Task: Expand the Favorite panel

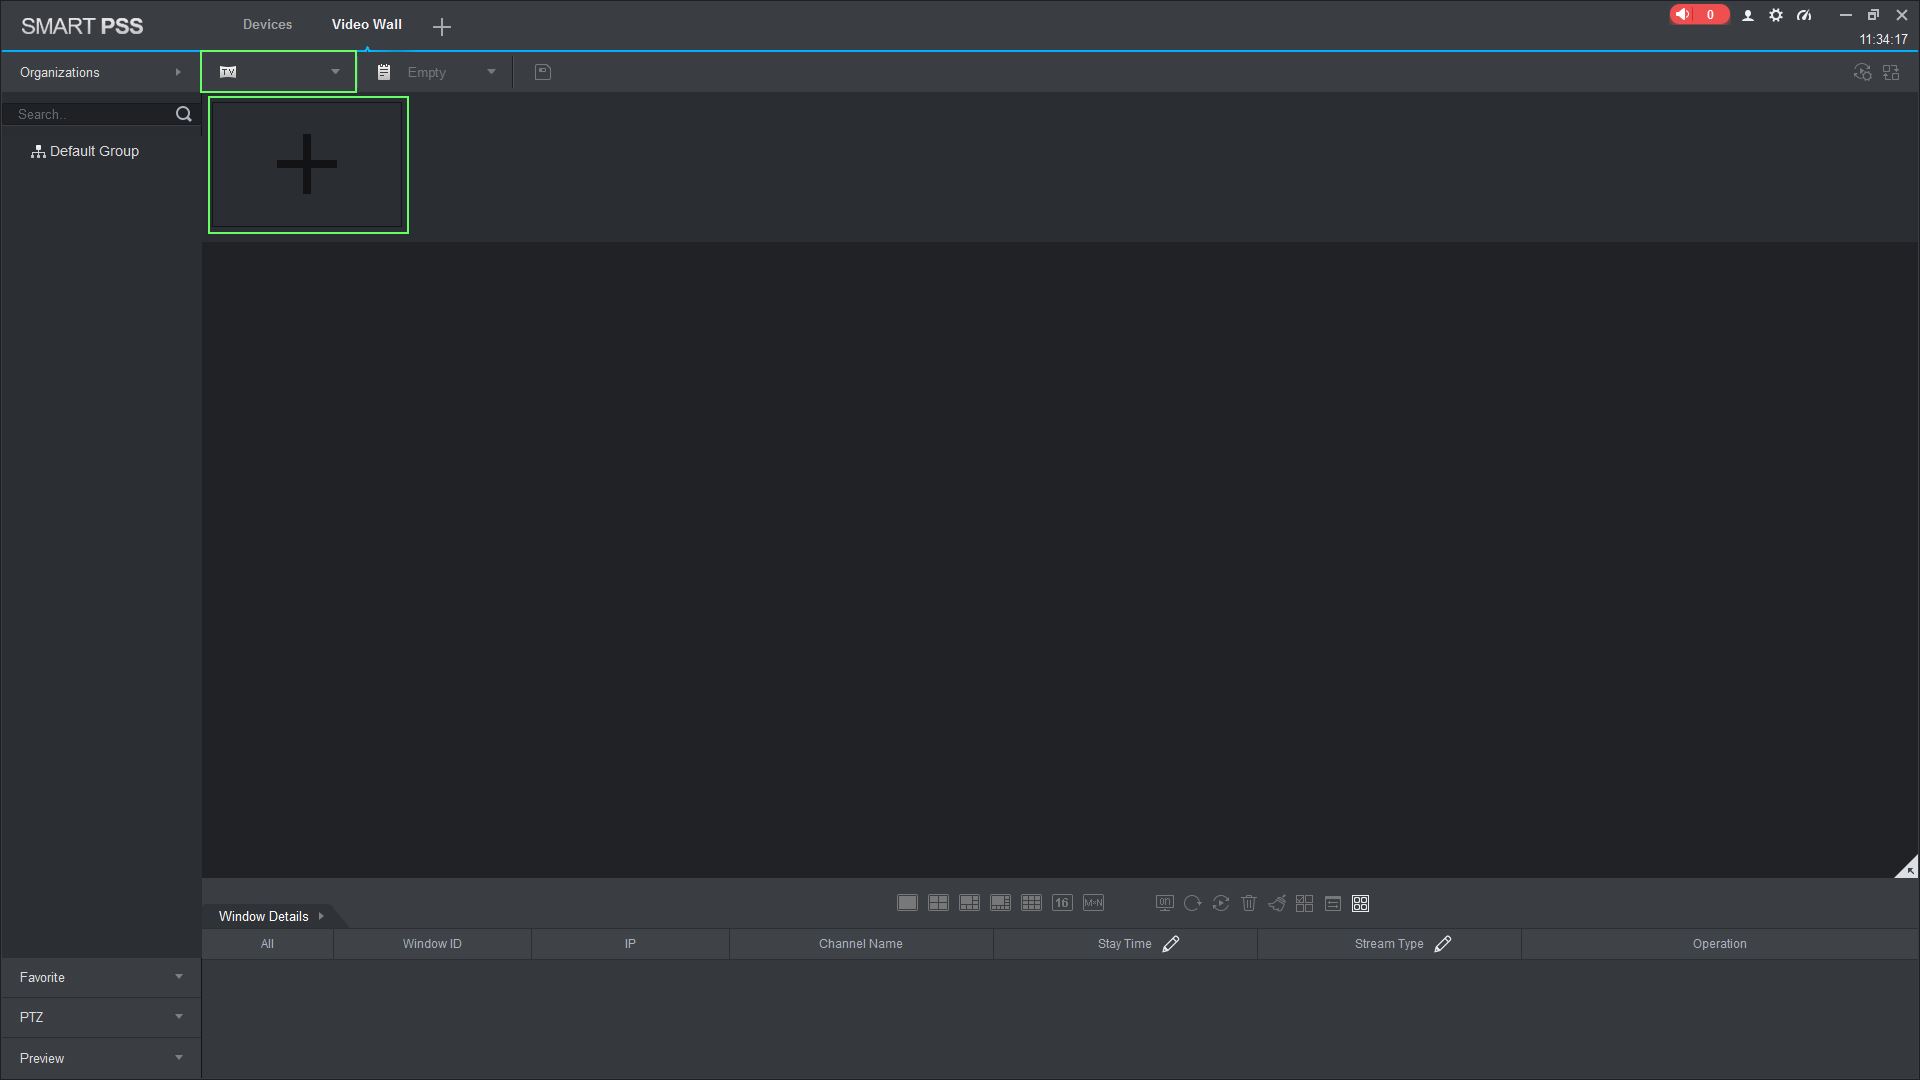Action: (x=100, y=977)
